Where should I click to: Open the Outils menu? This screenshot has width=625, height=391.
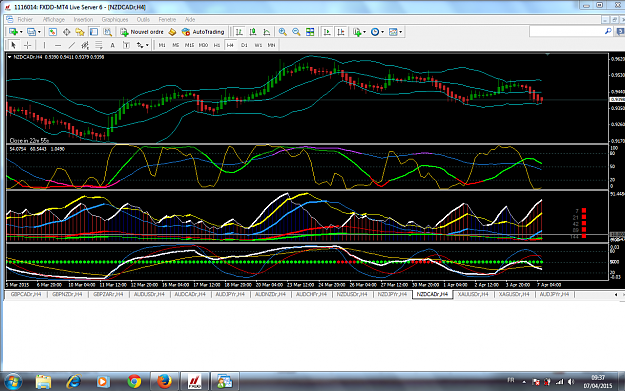click(x=143, y=20)
